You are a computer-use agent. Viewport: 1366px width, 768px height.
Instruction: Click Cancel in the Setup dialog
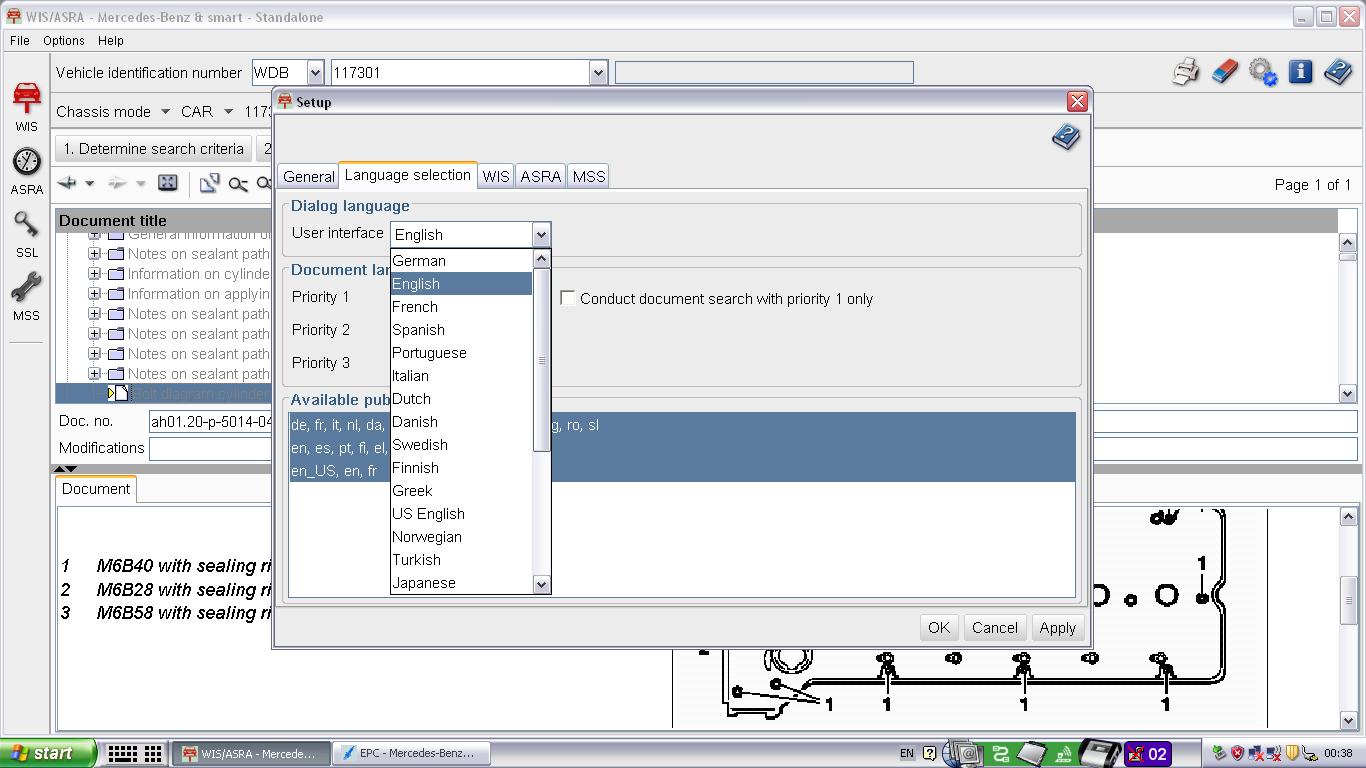point(994,627)
